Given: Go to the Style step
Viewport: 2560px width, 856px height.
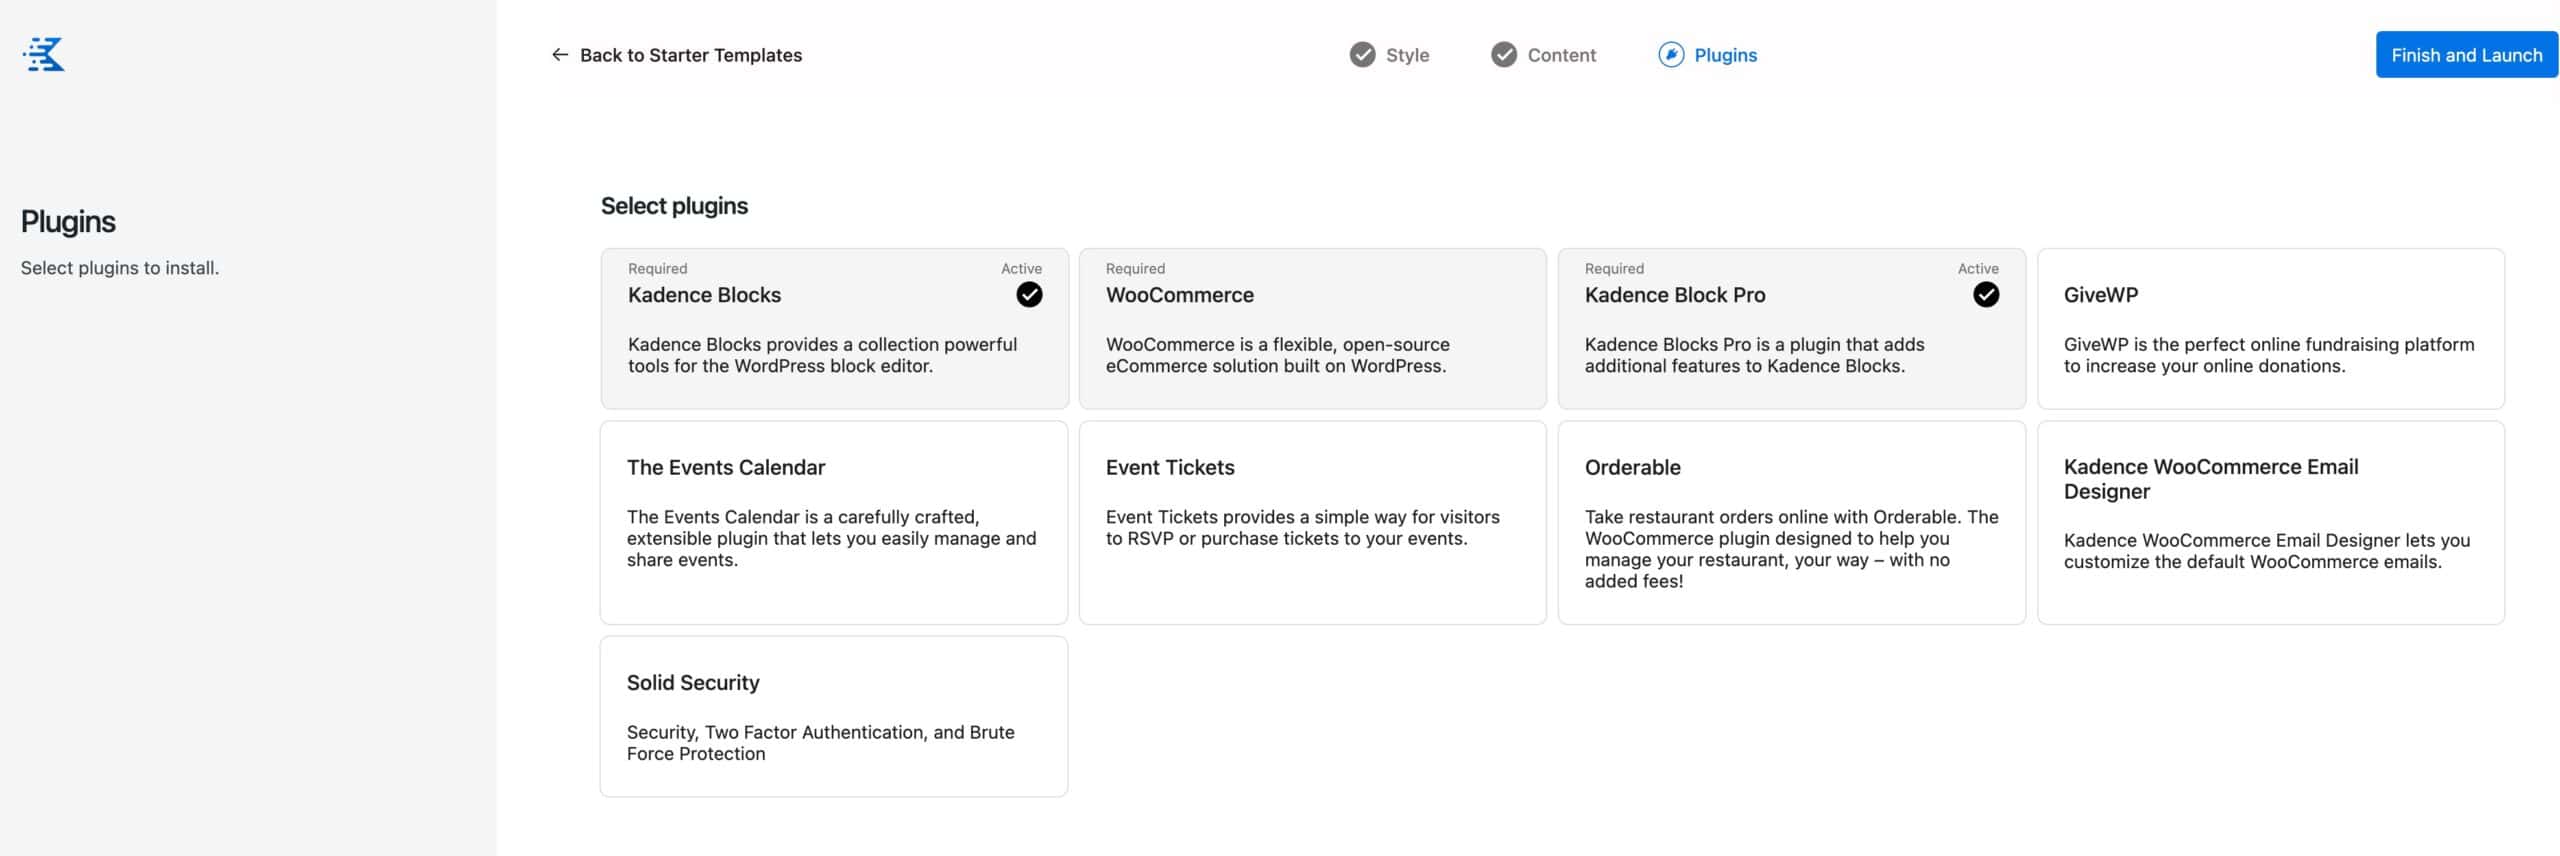Looking at the screenshot, I should pyautogui.click(x=1407, y=55).
